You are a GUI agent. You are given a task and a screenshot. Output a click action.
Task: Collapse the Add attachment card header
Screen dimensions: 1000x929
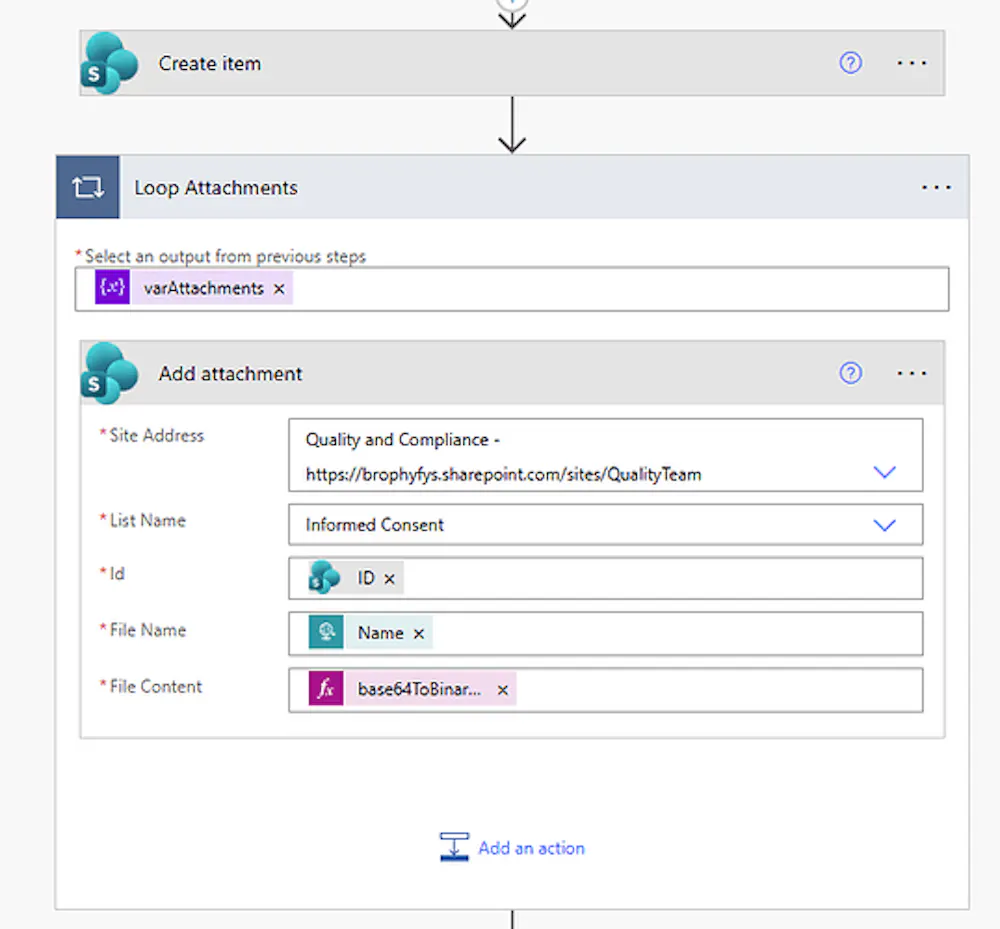coord(500,373)
